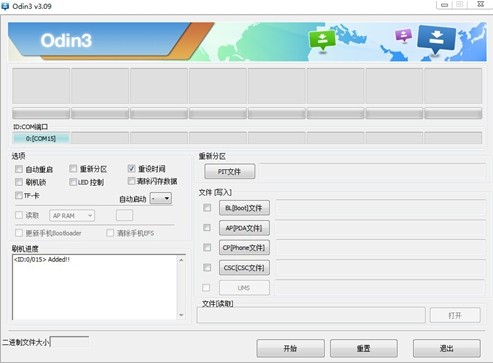Uncheck the 重设时间 checkbox

tap(131, 168)
